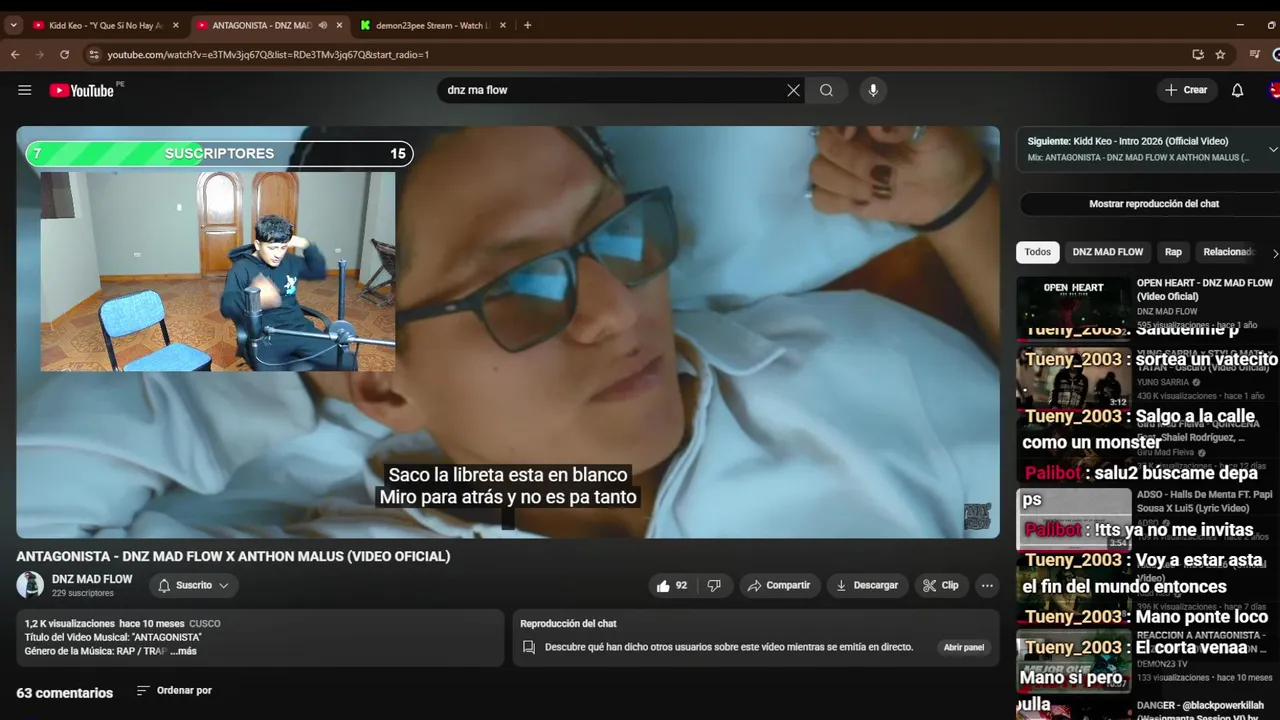Start voice search with the microphone
The height and width of the screenshot is (720, 1280).
[x=873, y=90]
